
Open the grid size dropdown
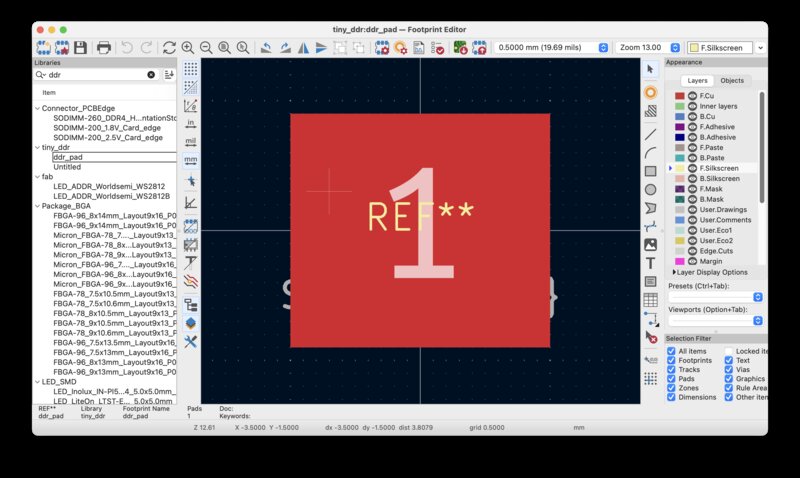(x=603, y=47)
